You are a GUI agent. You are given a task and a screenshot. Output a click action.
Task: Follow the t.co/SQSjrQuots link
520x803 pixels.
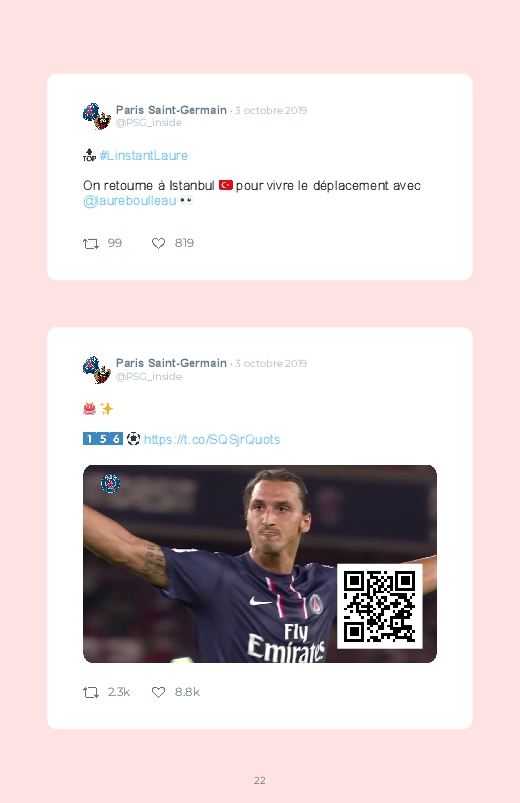(x=212, y=439)
